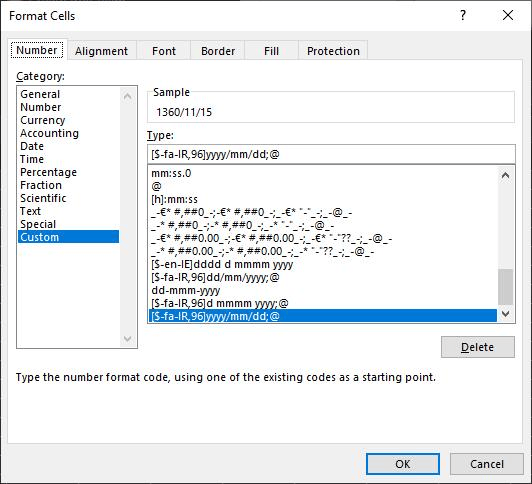This screenshot has height=484, width=532.
Task: Open the help question mark icon
Action: coord(463,15)
